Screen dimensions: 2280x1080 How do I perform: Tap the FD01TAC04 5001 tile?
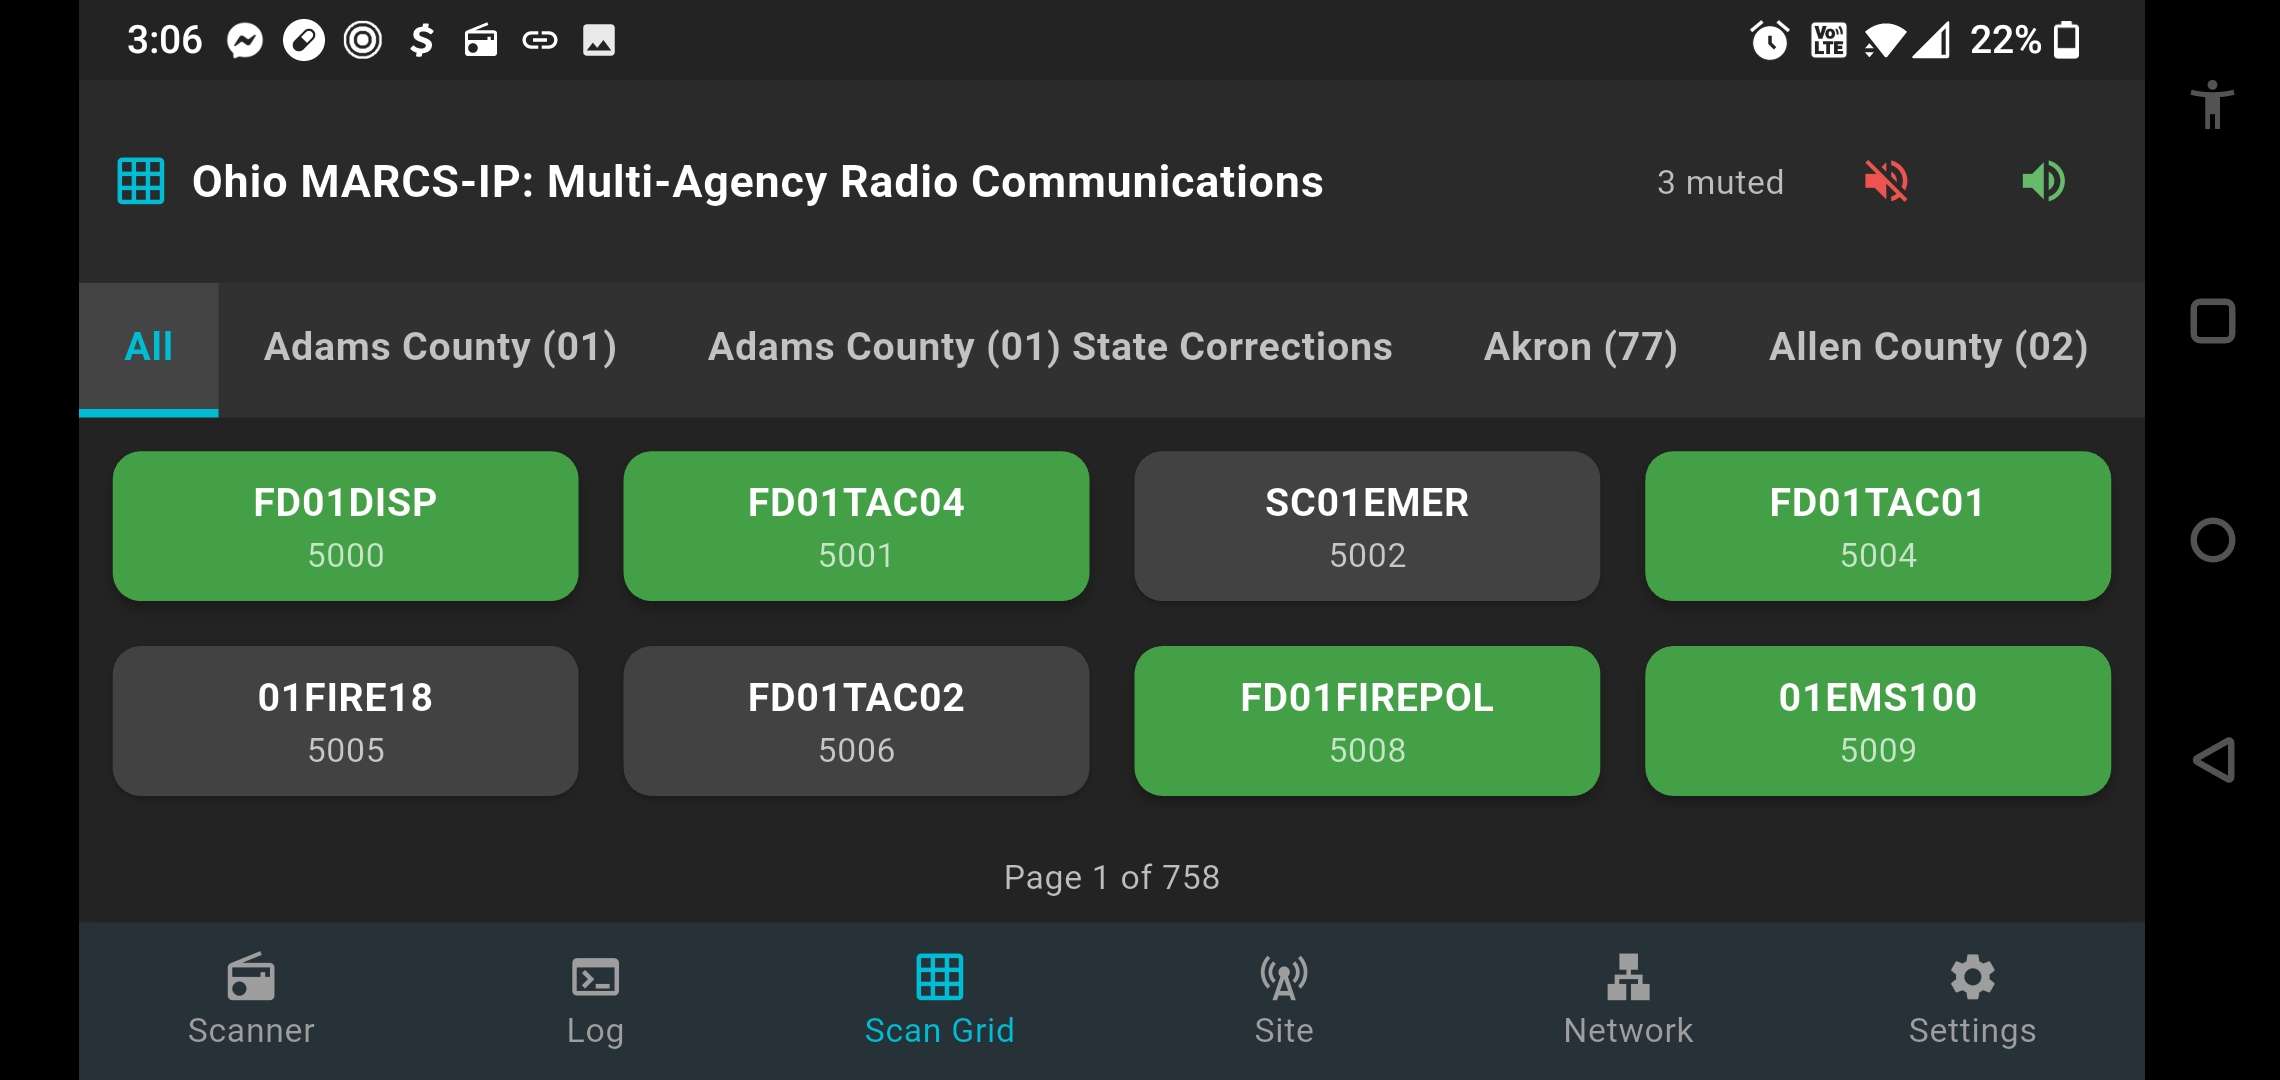coord(856,526)
